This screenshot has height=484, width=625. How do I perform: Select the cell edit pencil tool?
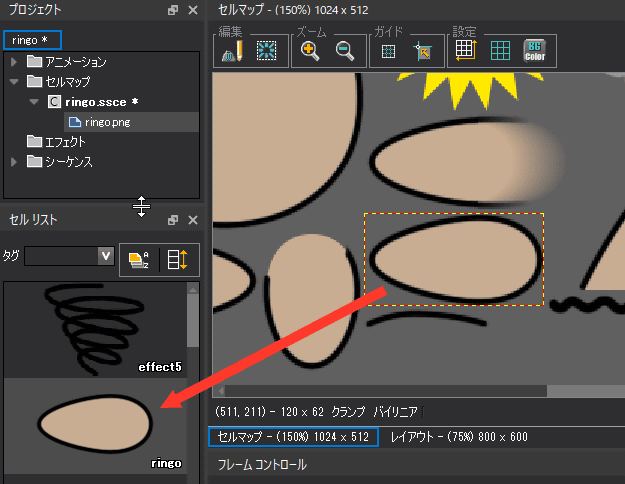click(x=232, y=51)
